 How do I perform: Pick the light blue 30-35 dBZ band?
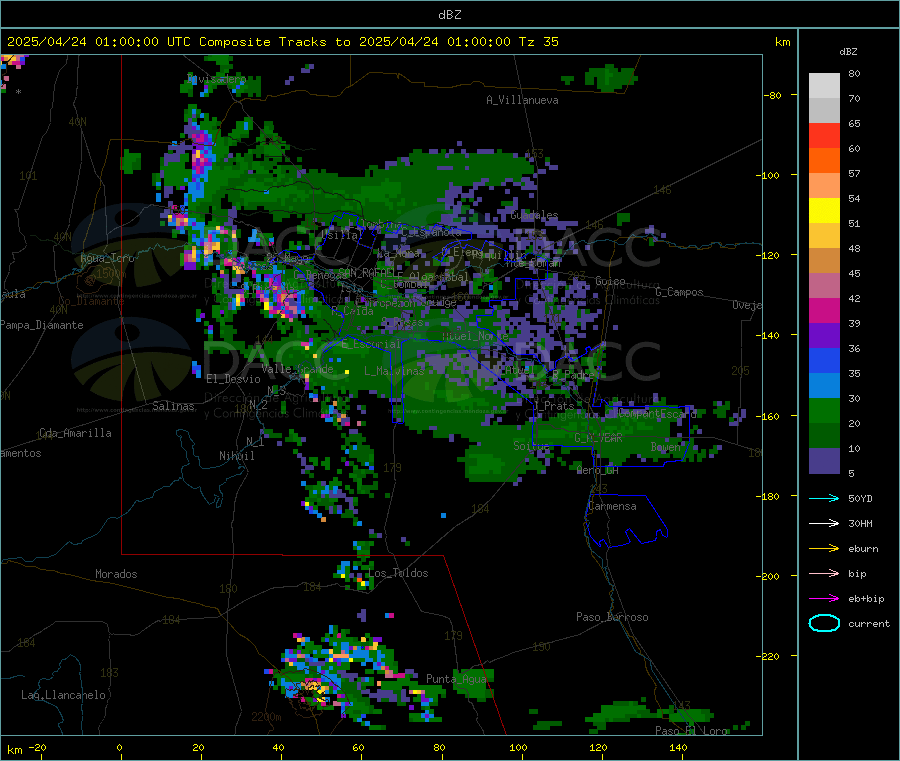[824, 386]
